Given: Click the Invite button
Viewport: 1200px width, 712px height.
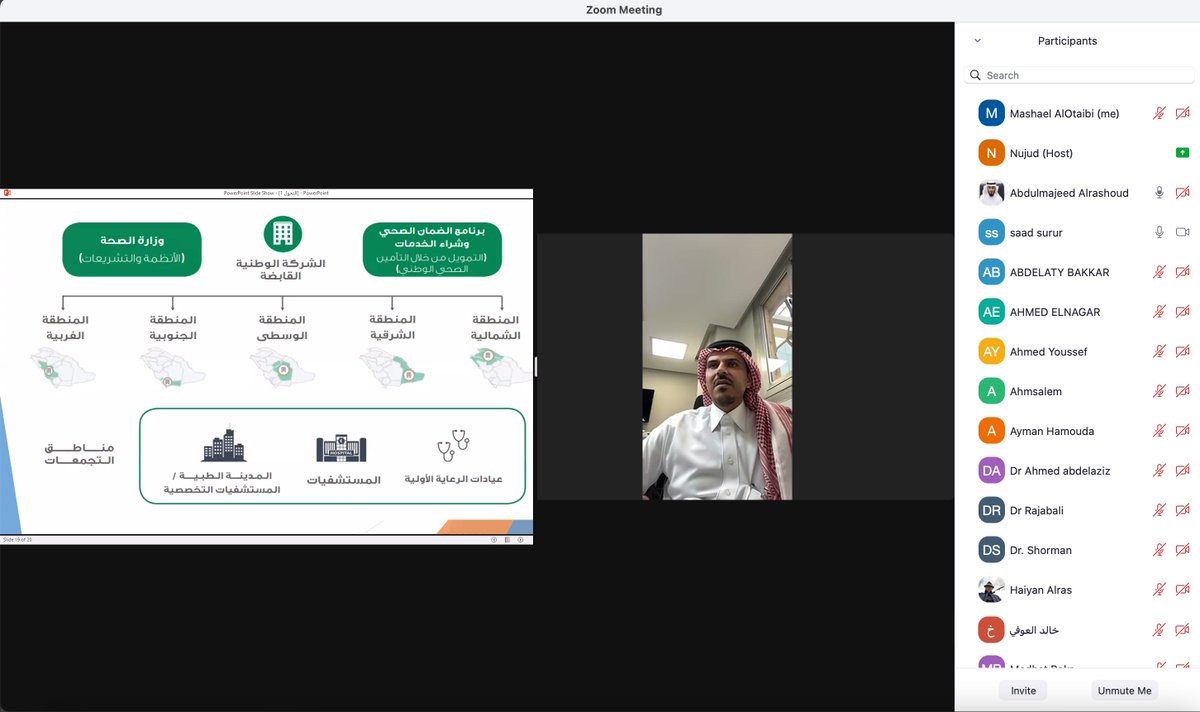Looking at the screenshot, I should pos(1023,691).
